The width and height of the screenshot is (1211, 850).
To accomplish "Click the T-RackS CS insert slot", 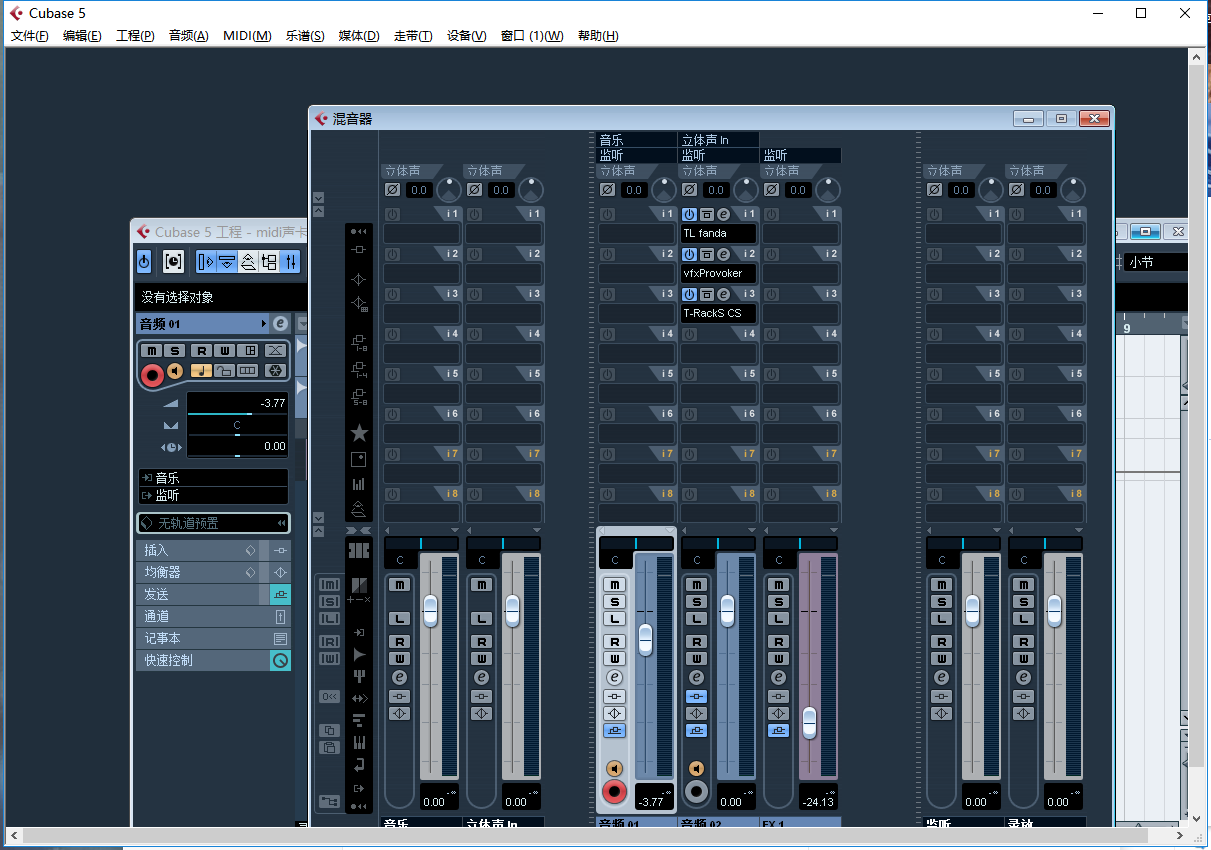I will coord(718,313).
